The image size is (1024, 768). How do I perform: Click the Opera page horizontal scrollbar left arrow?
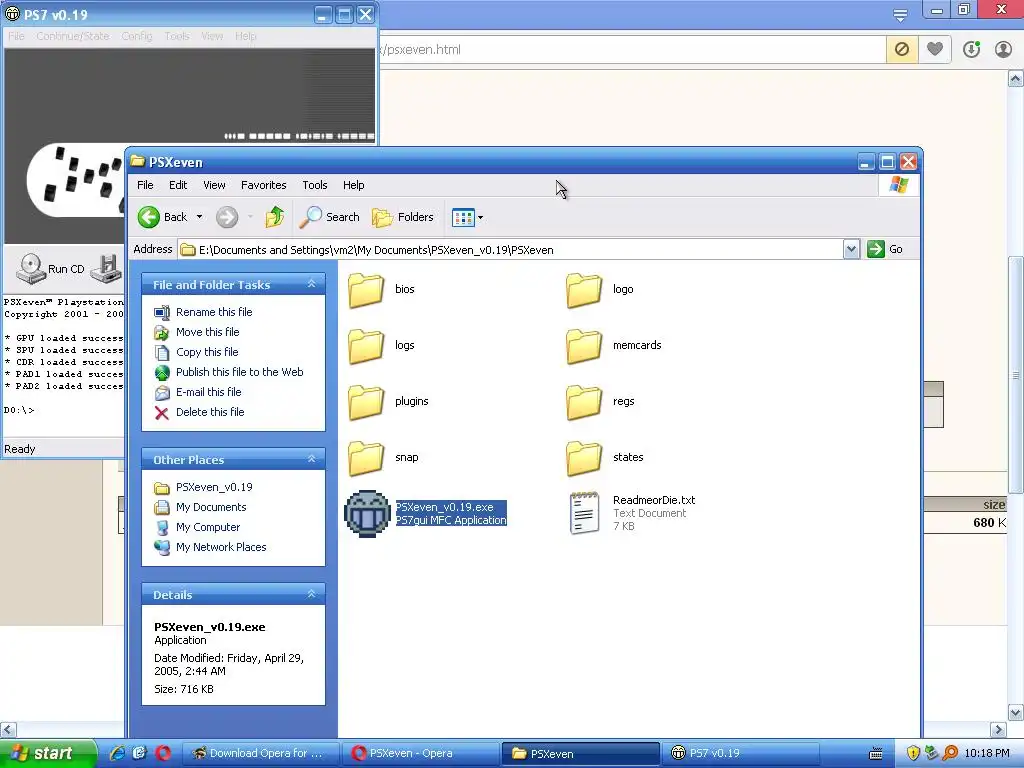tap(8, 729)
